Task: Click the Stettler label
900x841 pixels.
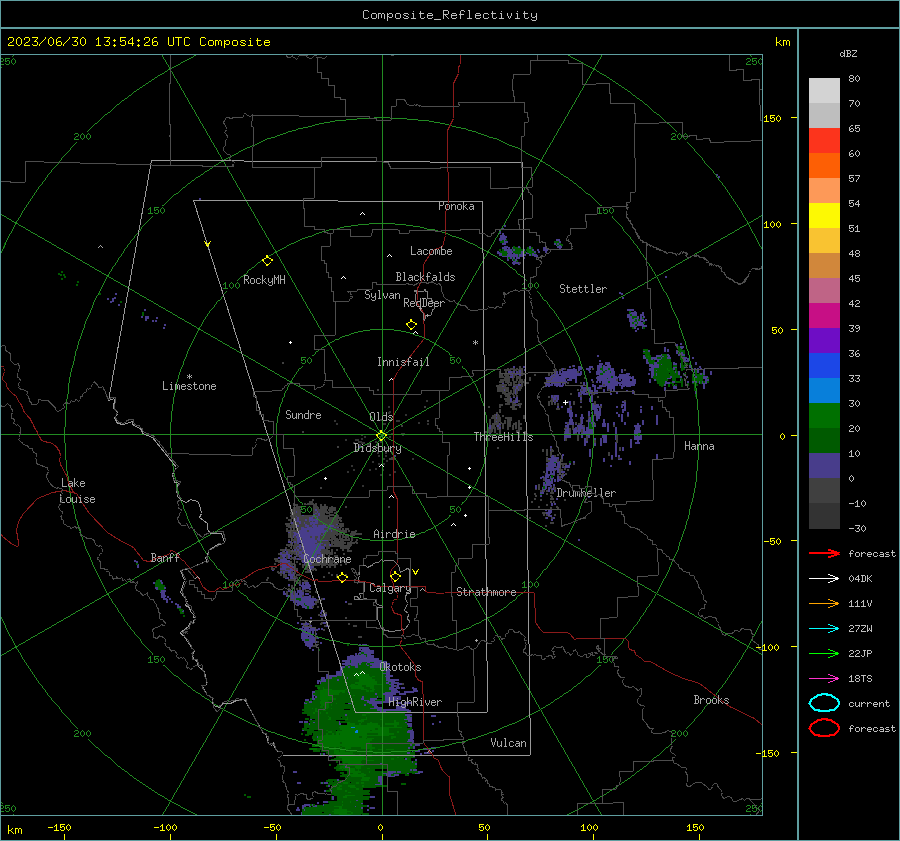Action: 583,289
